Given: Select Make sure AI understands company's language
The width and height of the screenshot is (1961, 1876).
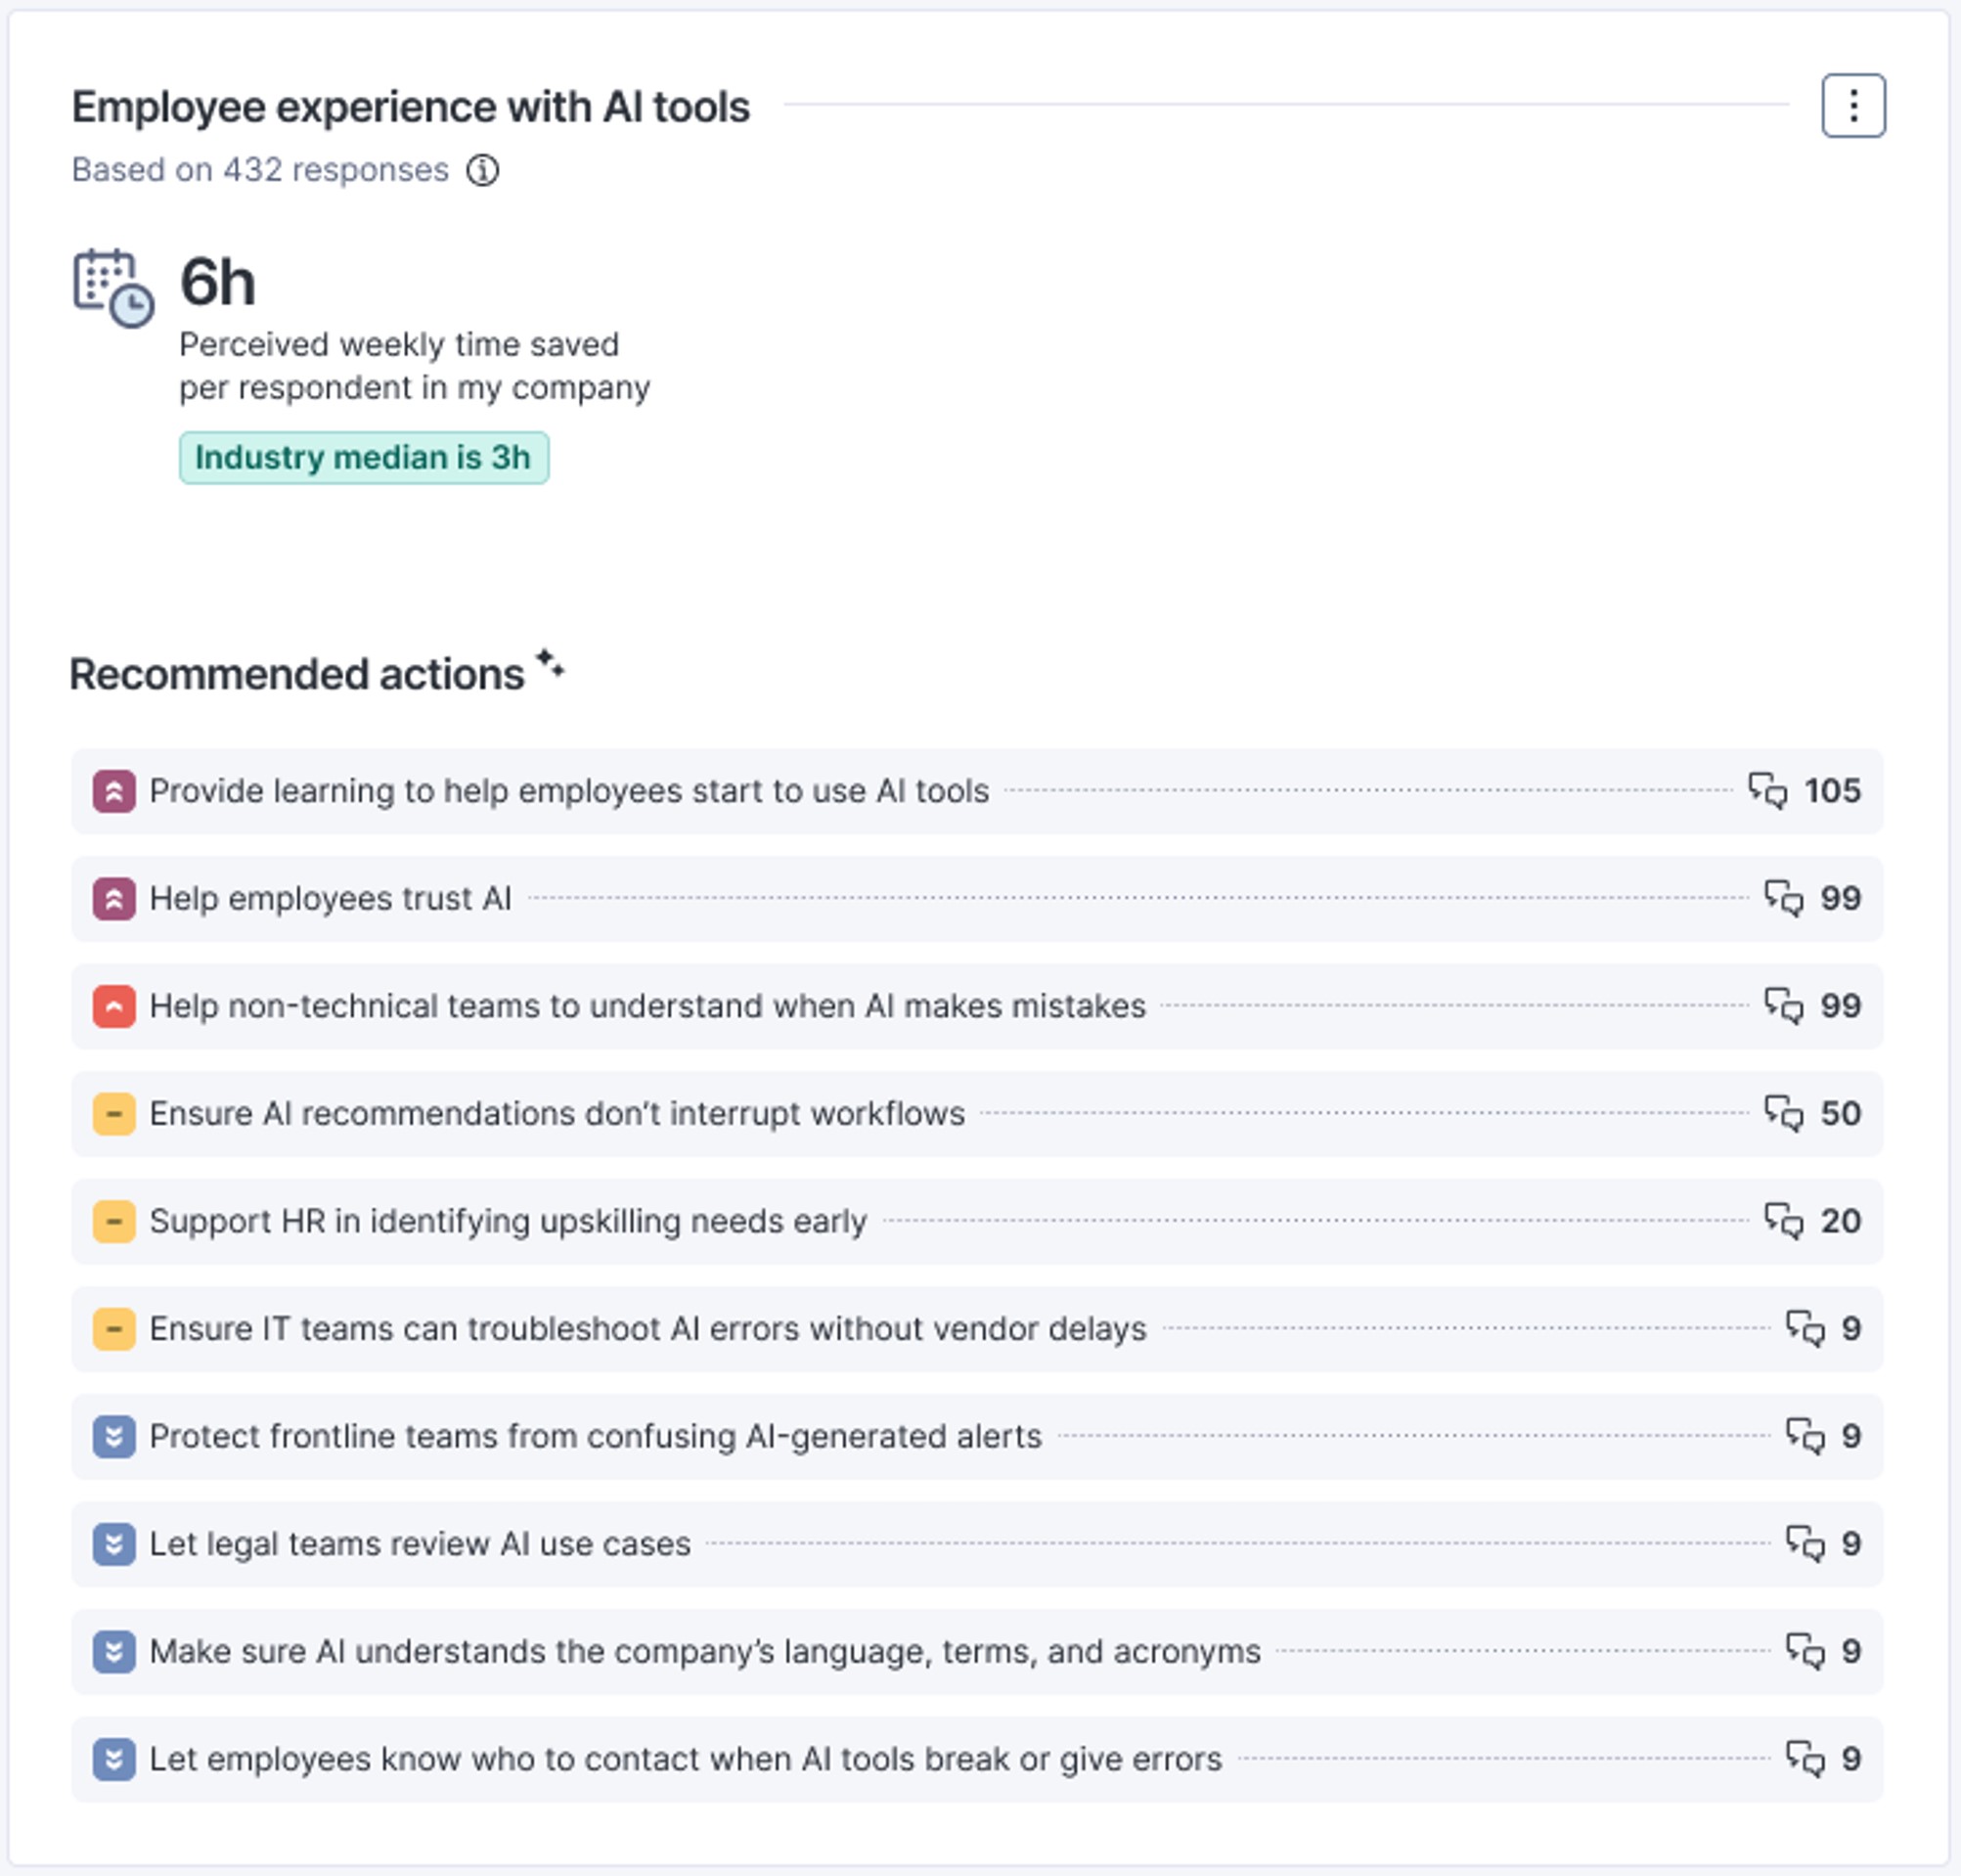Looking at the screenshot, I should tap(704, 1651).
